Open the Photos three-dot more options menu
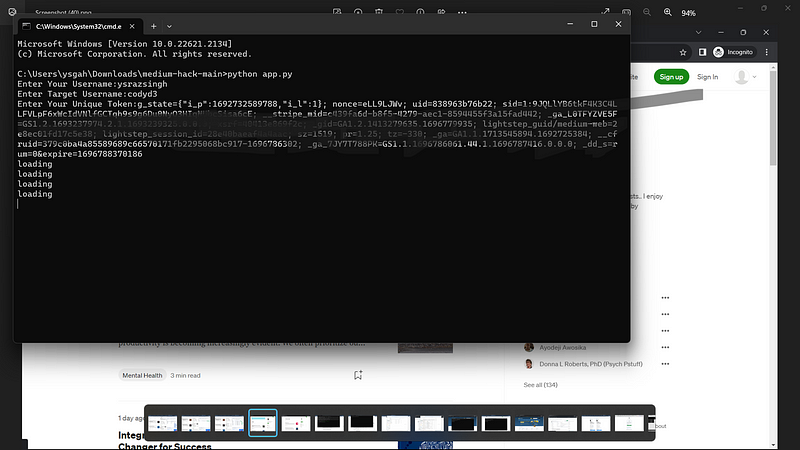Viewport: 800px width, 450px height. [462, 12]
